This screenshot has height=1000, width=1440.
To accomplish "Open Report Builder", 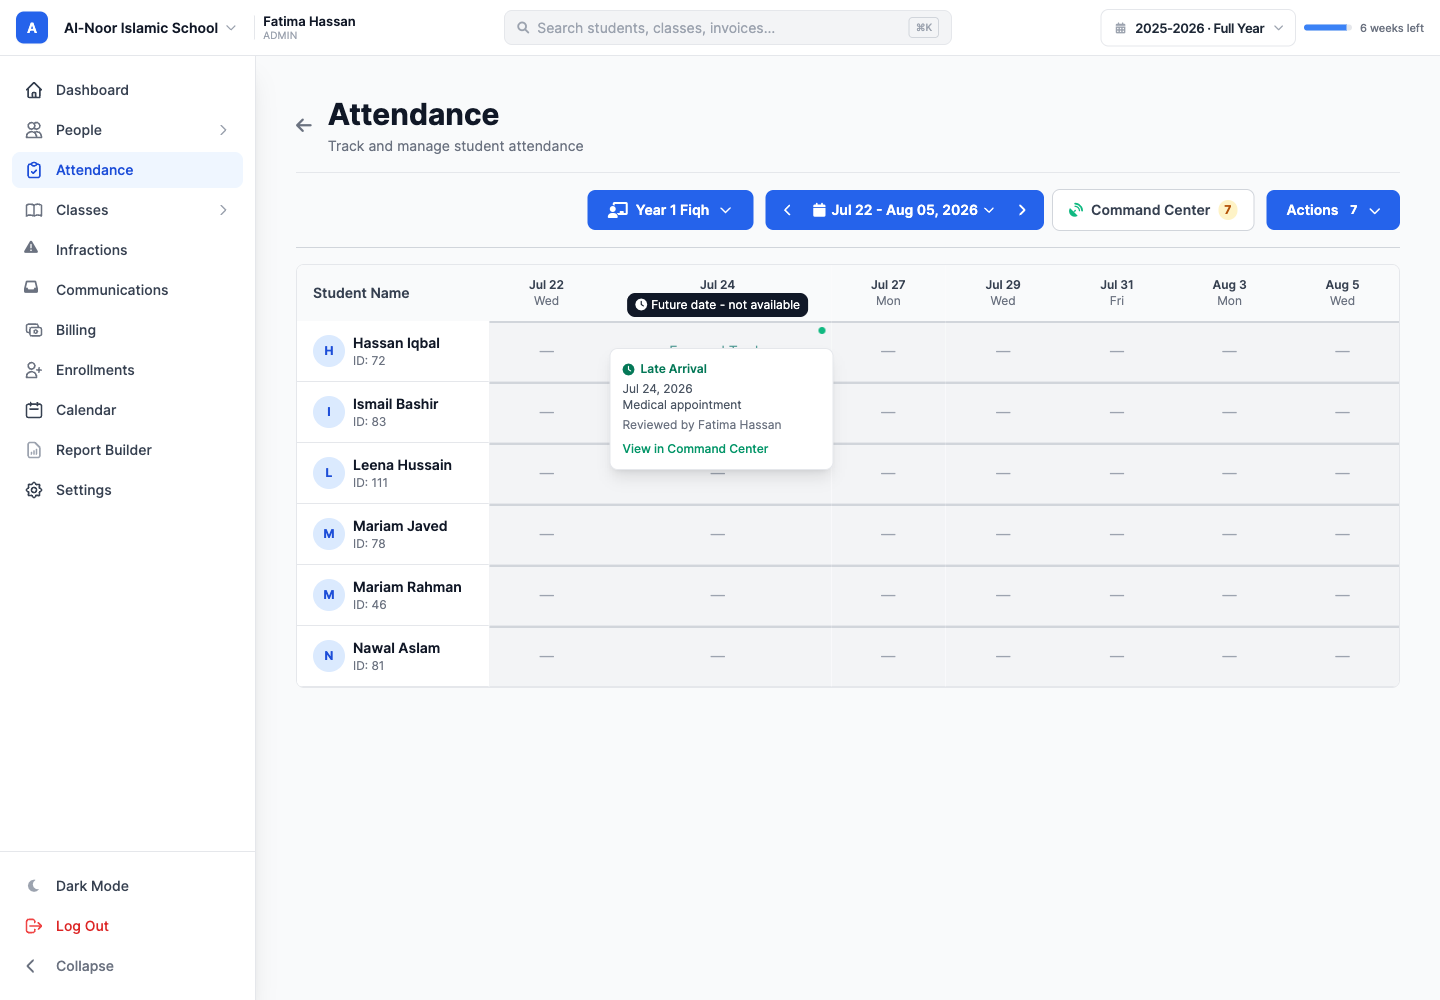I will [x=127, y=450].
